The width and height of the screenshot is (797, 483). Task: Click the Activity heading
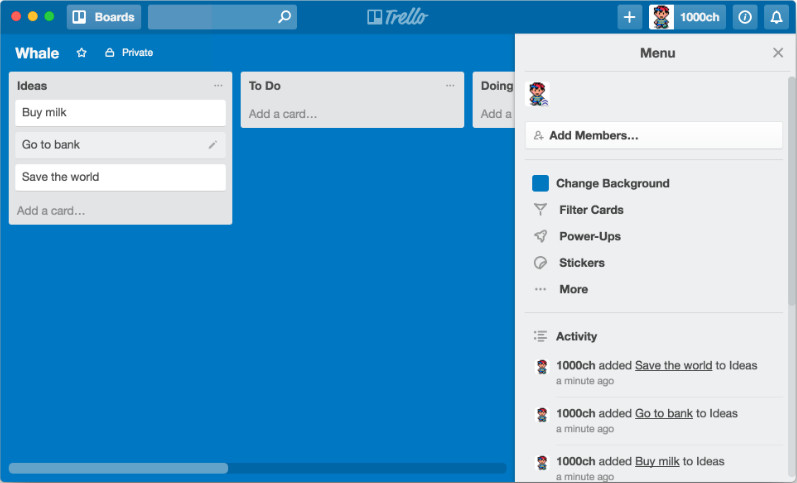click(576, 336)
